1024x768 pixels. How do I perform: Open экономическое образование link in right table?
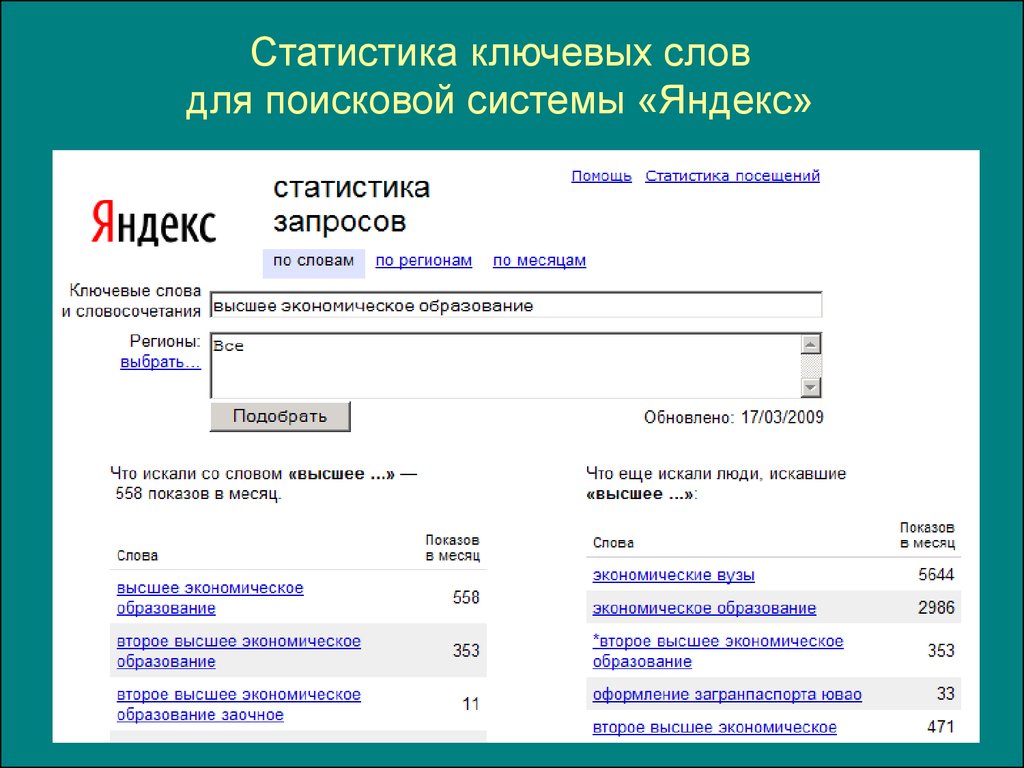click(x=705, y=608)
